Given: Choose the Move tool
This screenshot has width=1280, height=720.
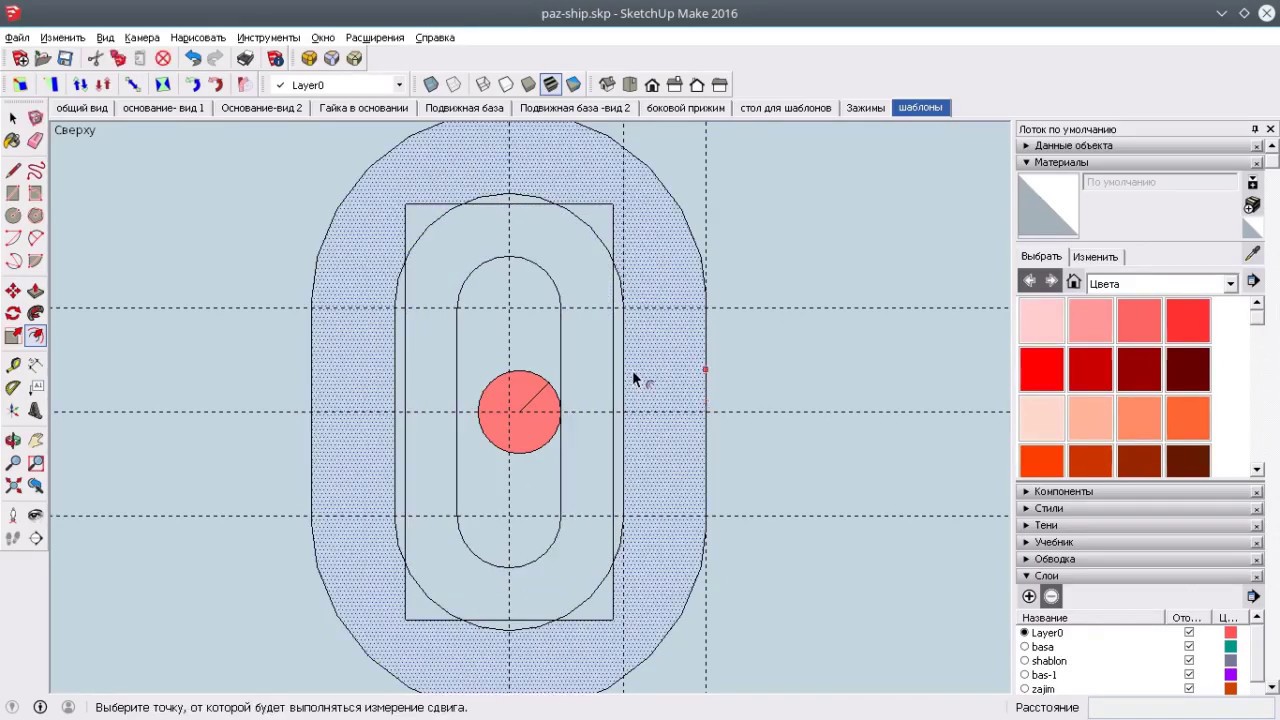Looking at the screenshot, I should (x=13, y=291).
